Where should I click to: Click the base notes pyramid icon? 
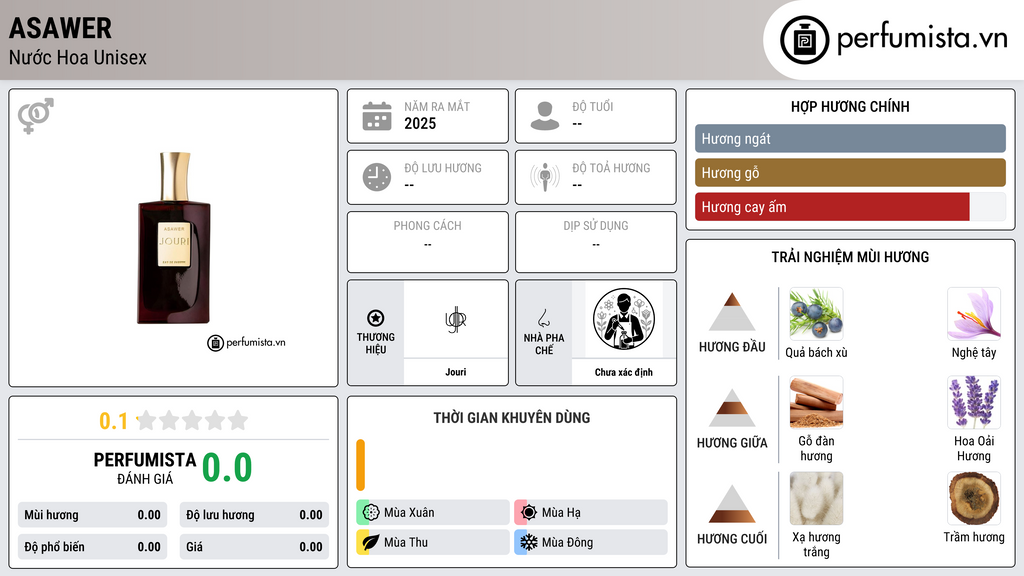point(732,504)
